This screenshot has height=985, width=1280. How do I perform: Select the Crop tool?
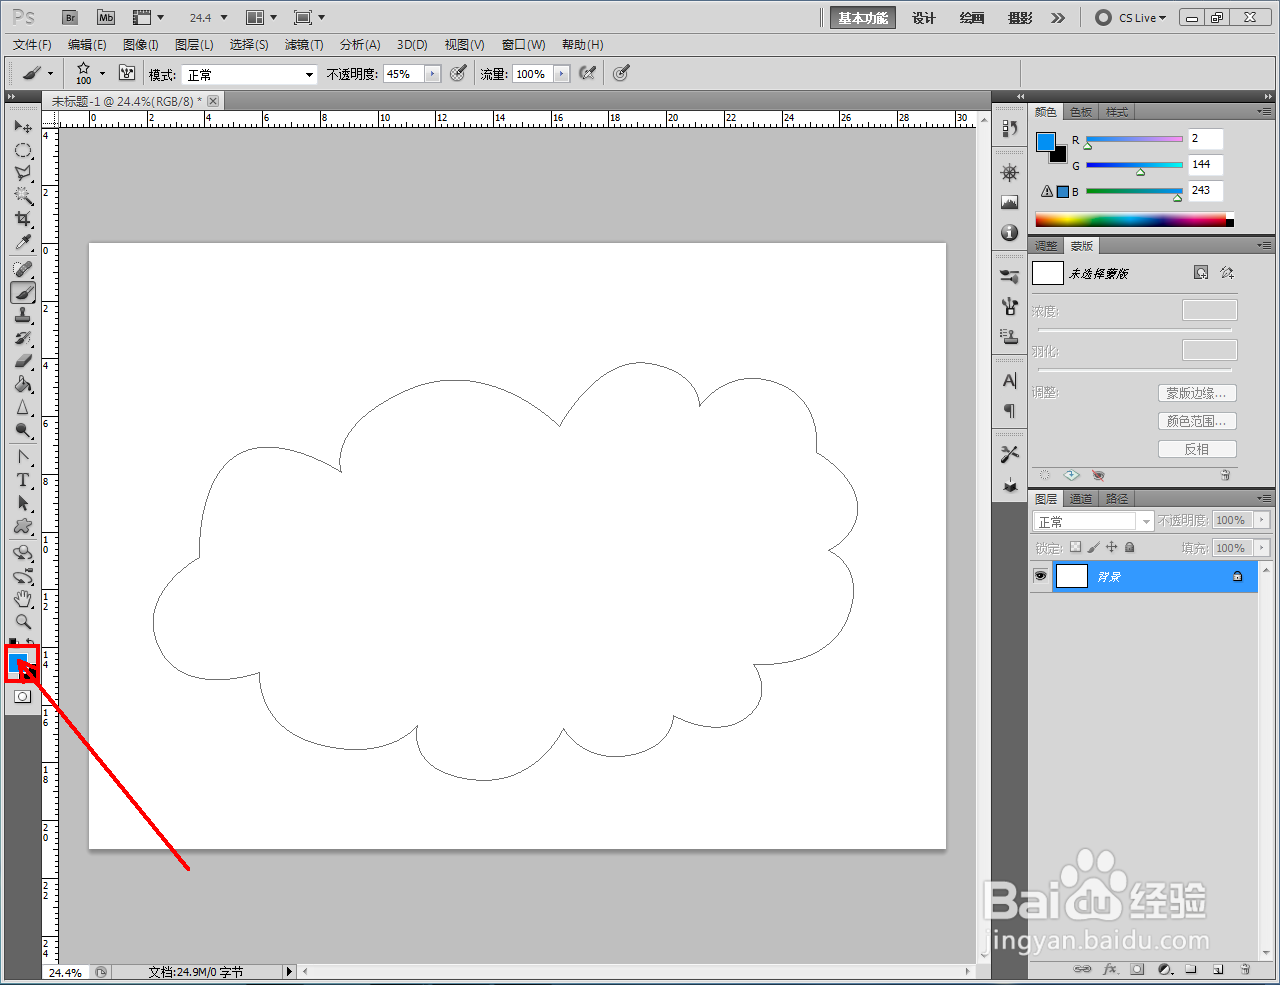23,219
